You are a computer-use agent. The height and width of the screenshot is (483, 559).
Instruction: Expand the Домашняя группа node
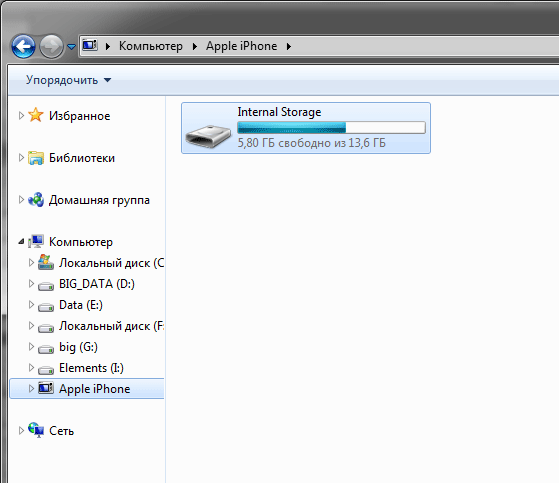(21, 200)
